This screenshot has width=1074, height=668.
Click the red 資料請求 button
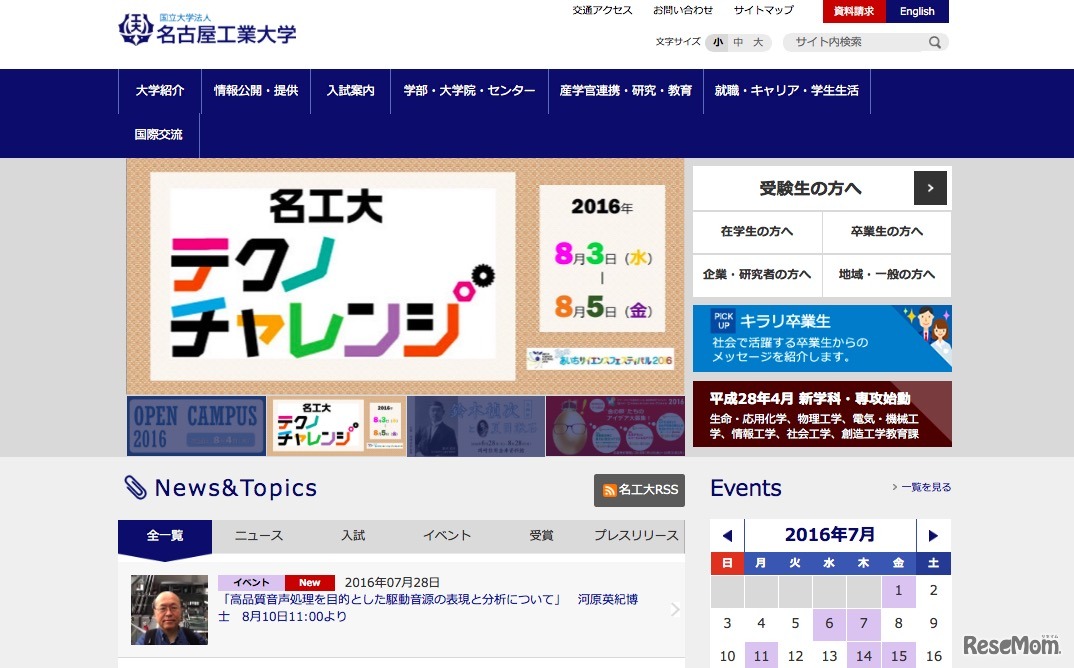pos(853,11)
